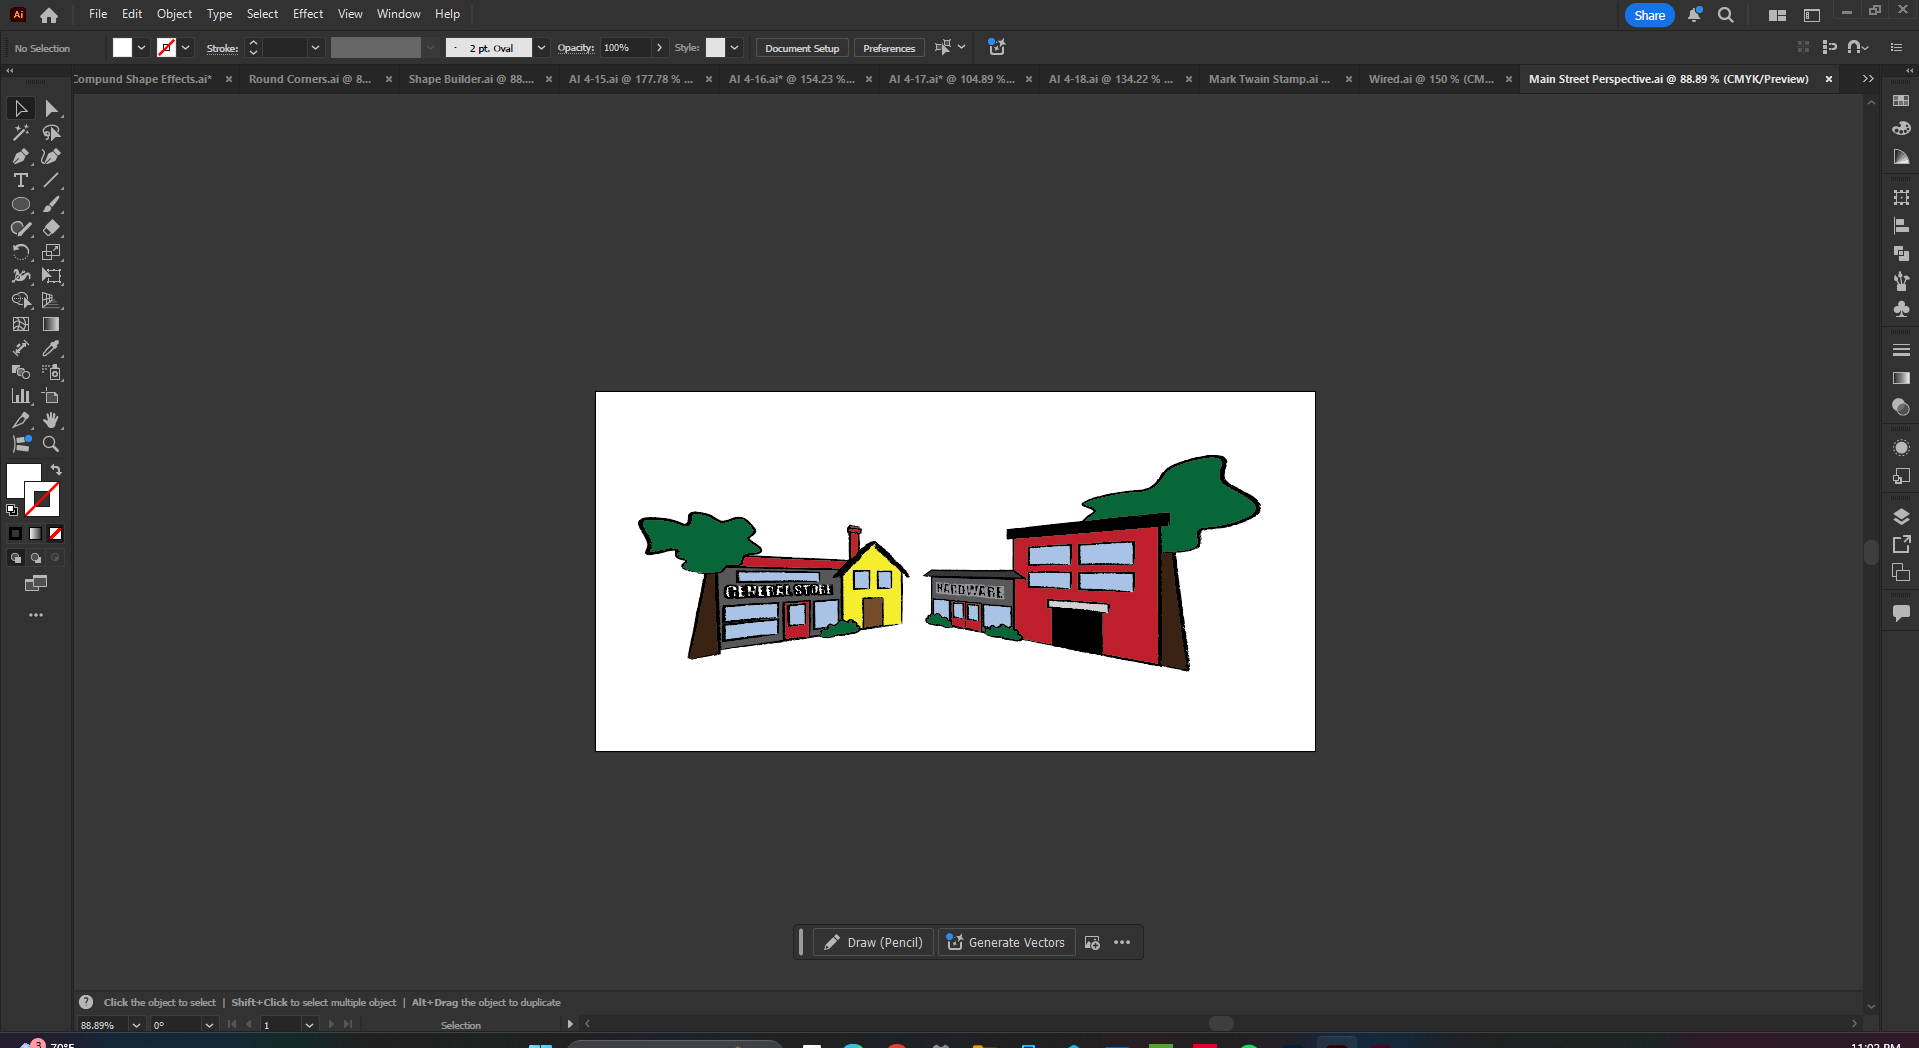This screenshot has width=1919, height=1048.
Task: Open the Effect menu
Action: pos(307,13)
